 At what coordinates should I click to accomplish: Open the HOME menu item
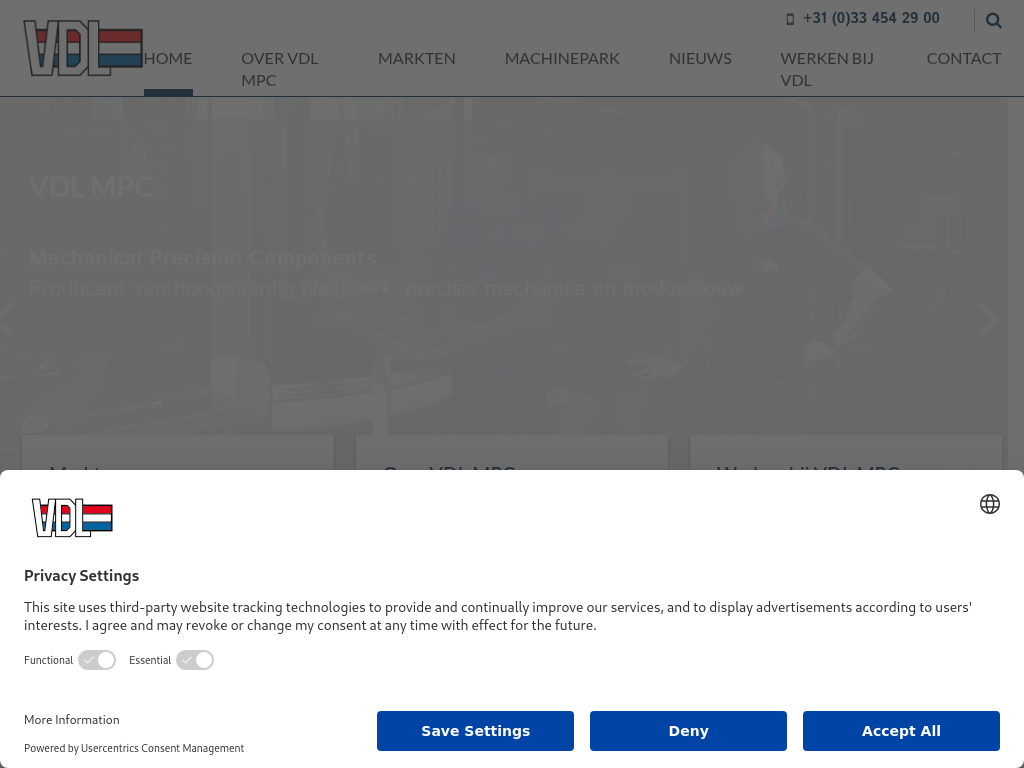(168, 59)
